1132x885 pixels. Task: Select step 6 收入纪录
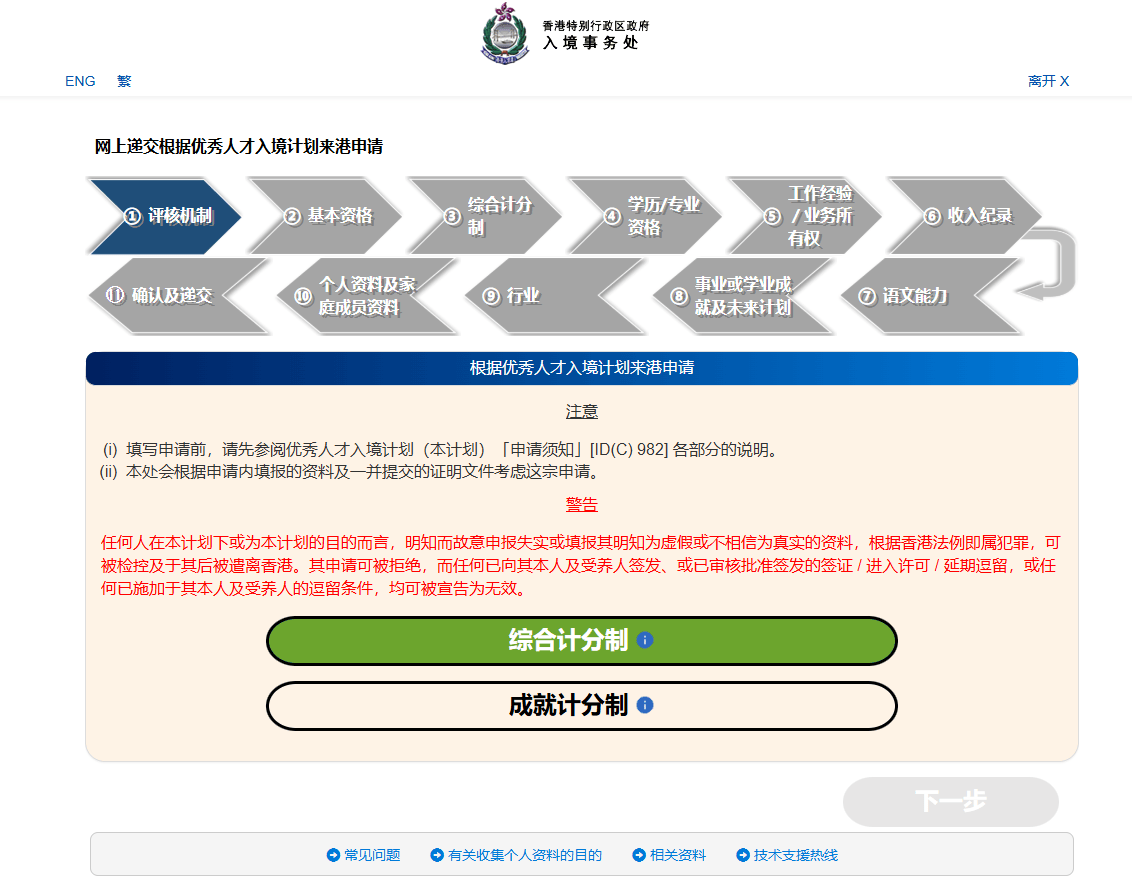point(966,216)
